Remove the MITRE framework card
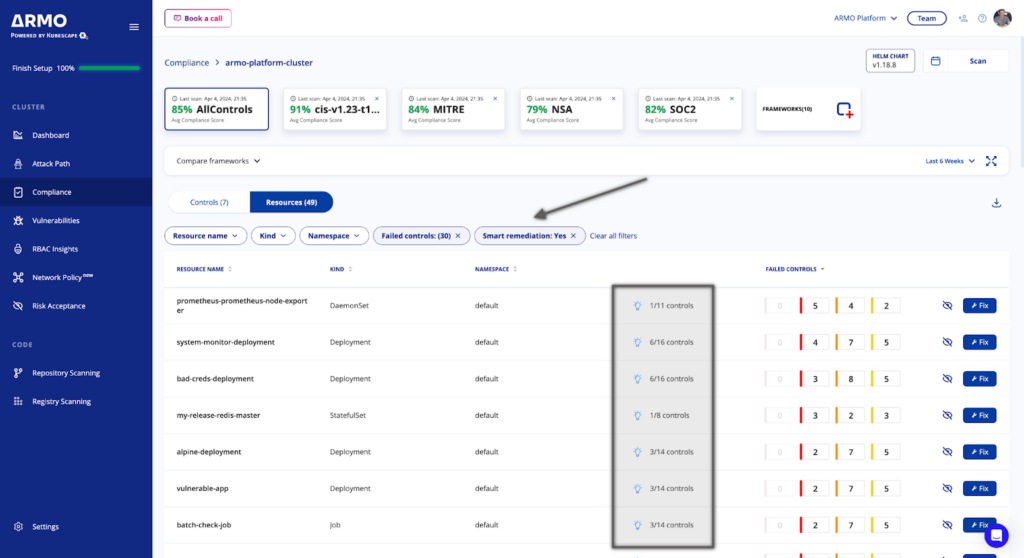This screenshot has width=1024, height=558. tap(495, 99)
